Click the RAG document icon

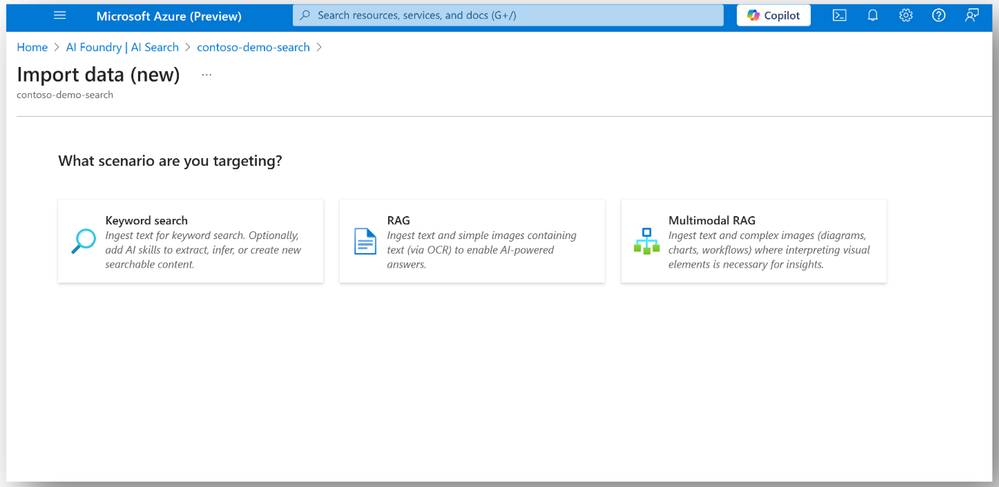coord(365,242)
